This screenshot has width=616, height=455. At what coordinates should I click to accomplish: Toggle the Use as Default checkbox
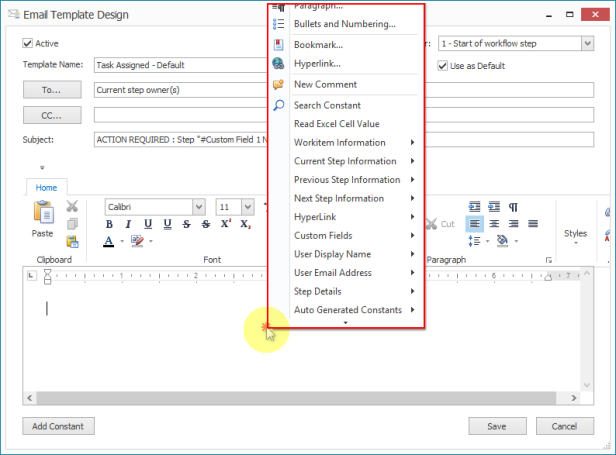tap(442, 66)
